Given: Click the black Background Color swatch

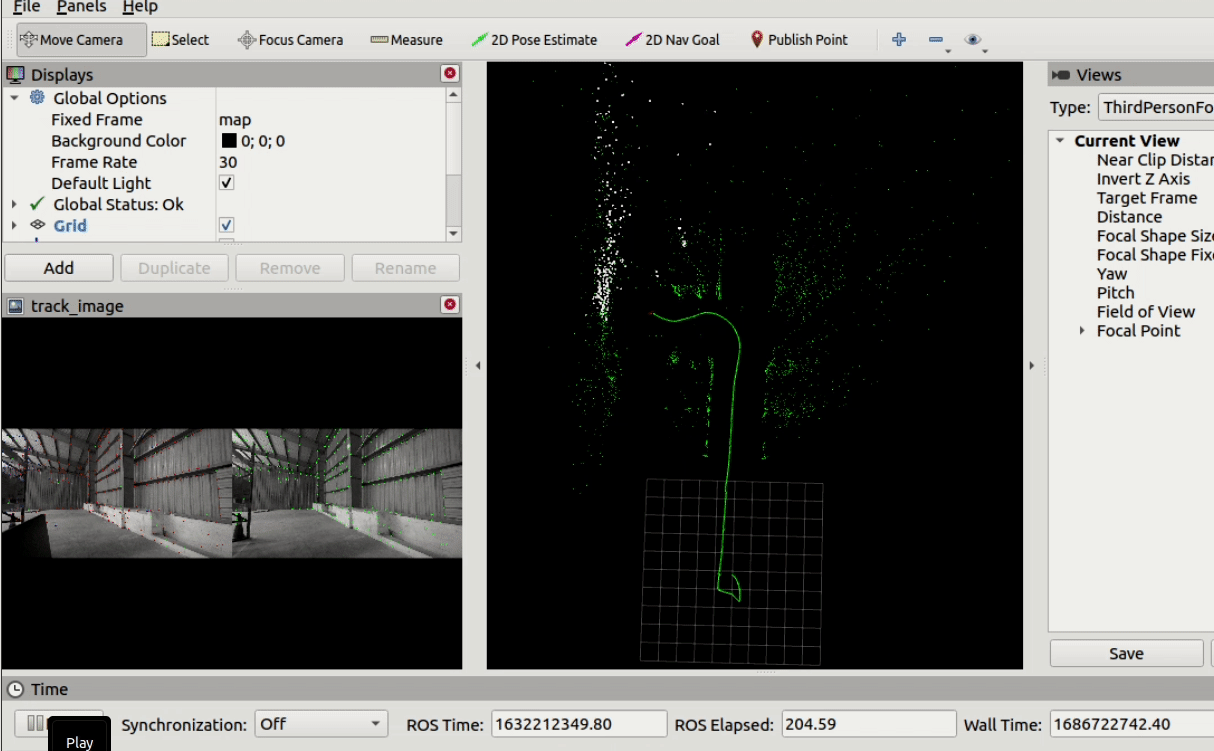Looking at the screenshot, I should (229, 141).
